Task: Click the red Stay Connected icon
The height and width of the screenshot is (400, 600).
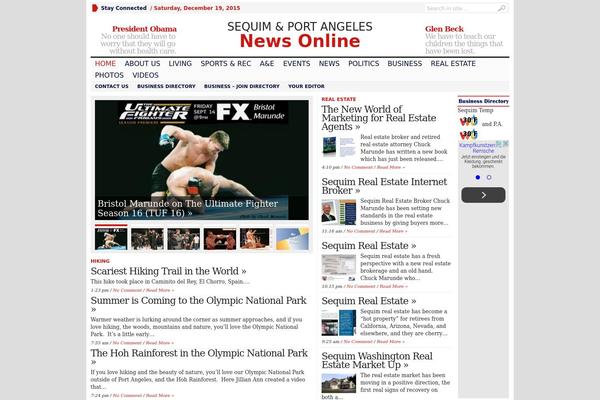Action: [95, 8]
